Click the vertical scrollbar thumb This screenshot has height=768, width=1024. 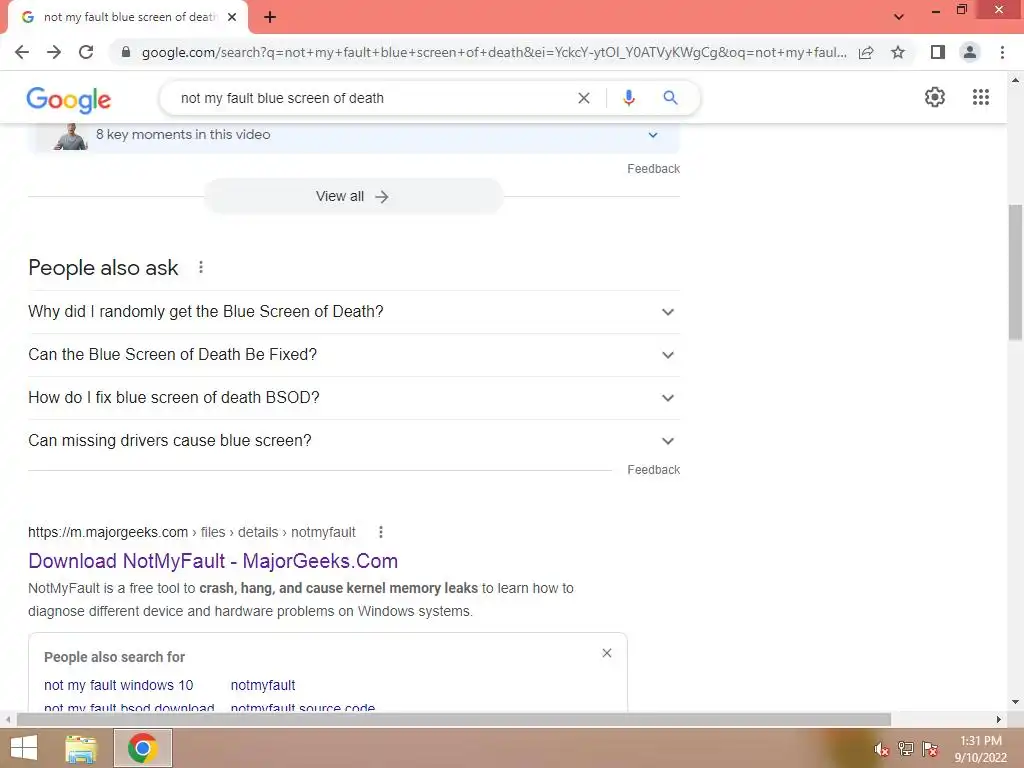tap(1015, 272)
